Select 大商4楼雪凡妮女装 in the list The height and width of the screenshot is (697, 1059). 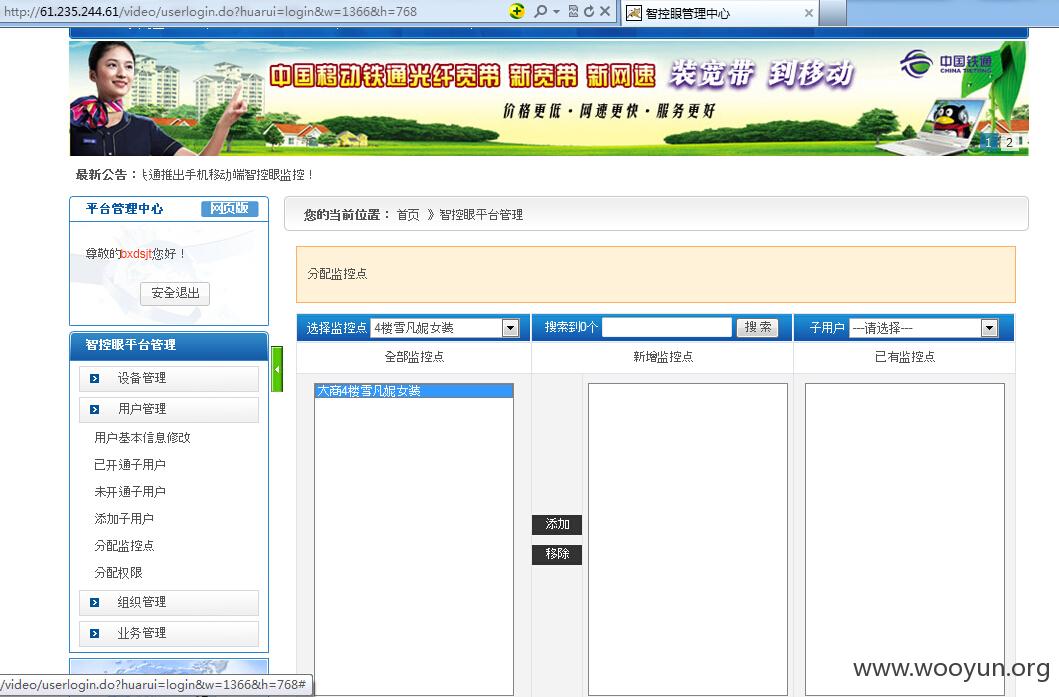(413, 391)
